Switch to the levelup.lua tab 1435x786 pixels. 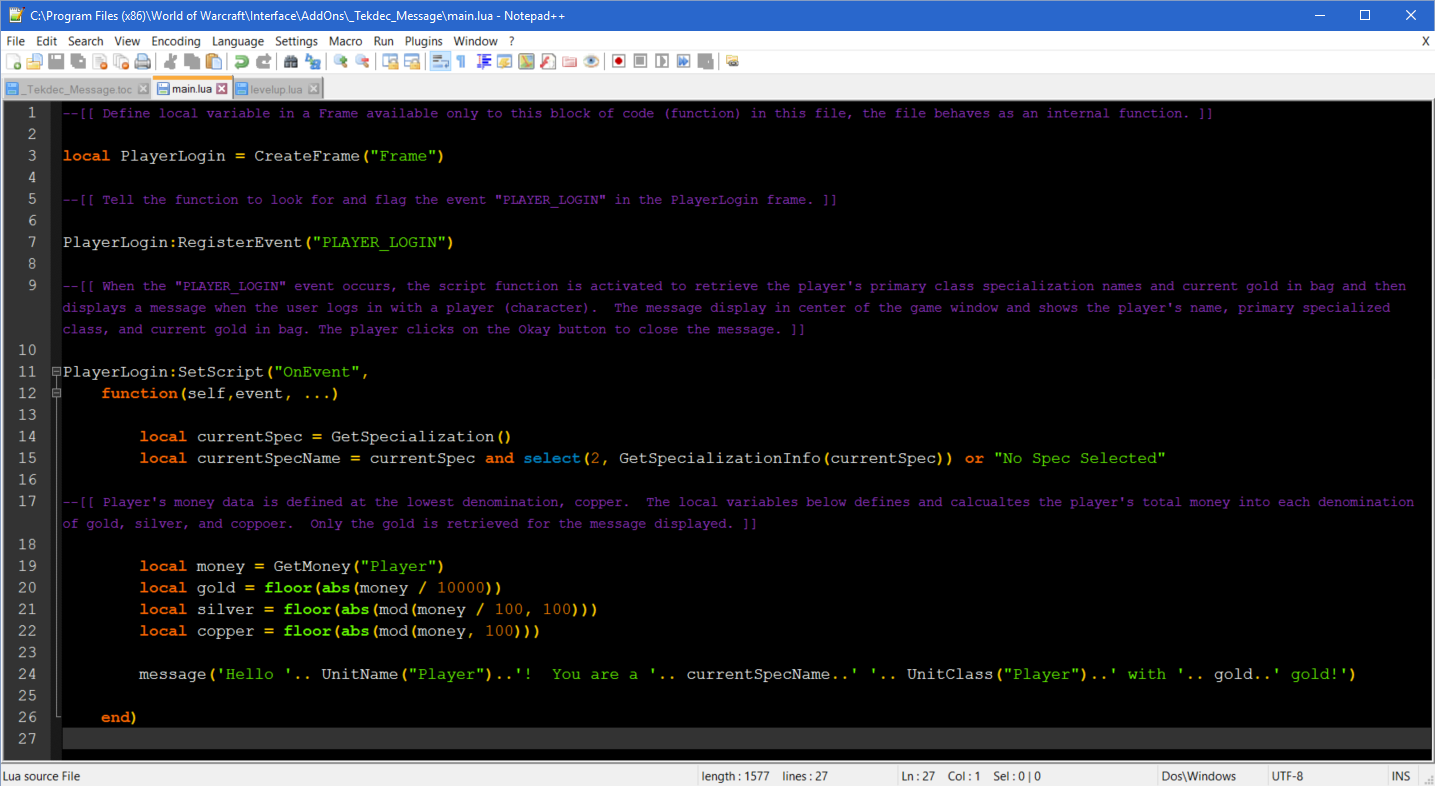275,89
